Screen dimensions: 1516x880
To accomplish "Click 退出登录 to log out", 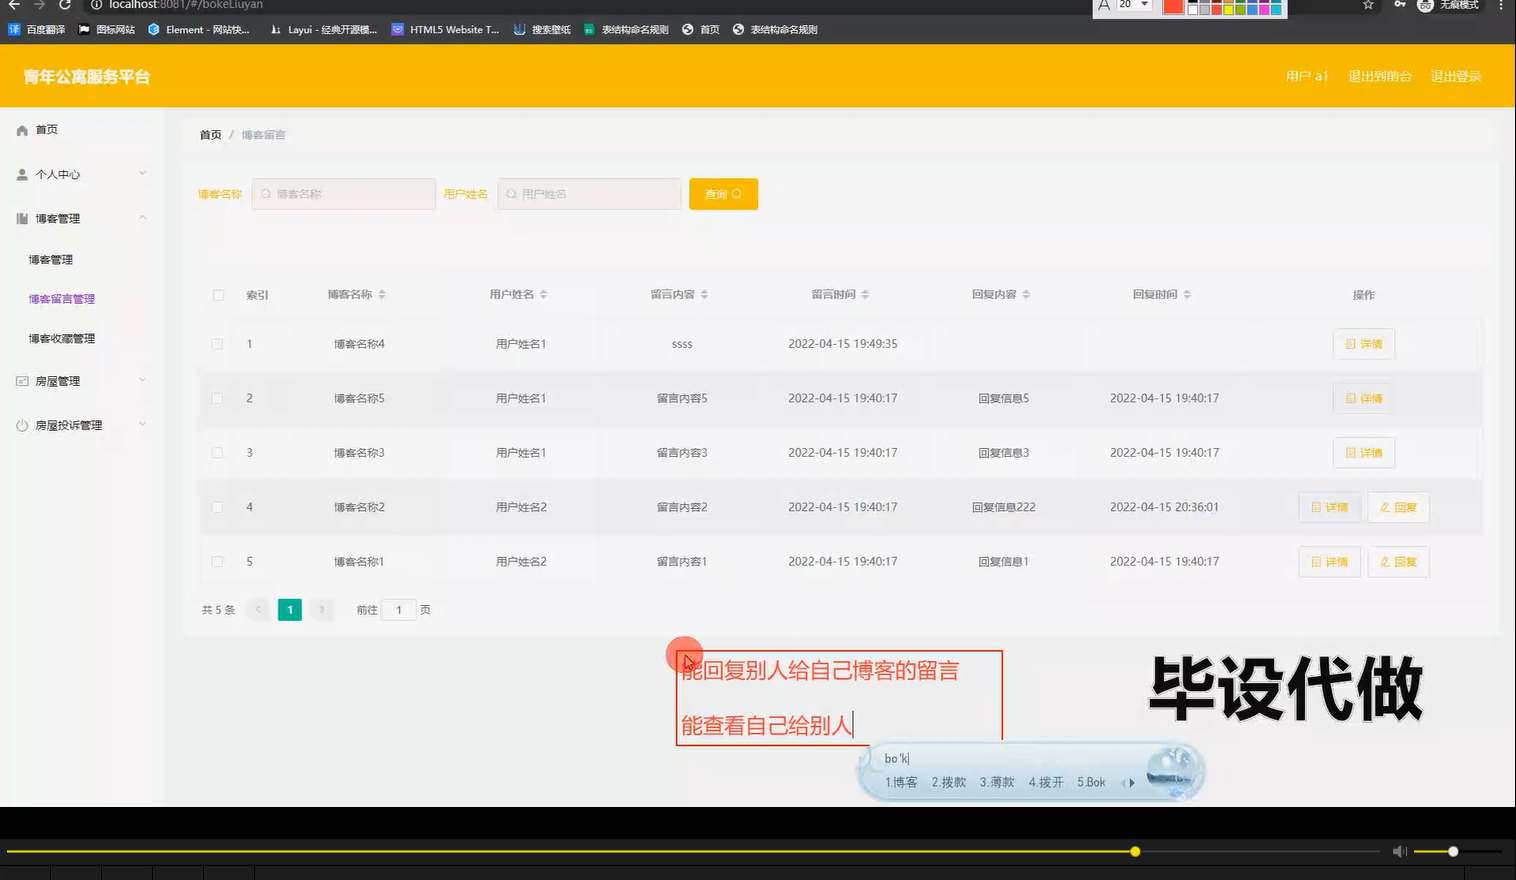I will (1456, 77).
